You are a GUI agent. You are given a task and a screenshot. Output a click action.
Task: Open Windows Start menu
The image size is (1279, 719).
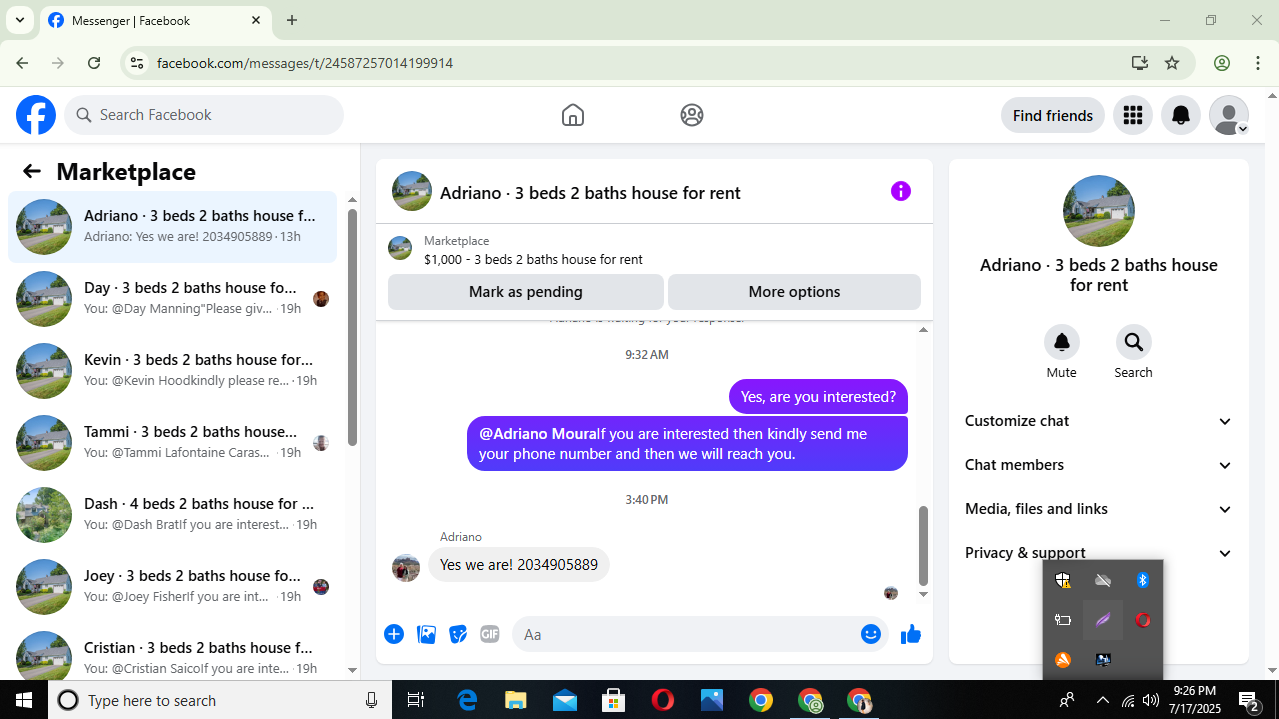(24, 700)
